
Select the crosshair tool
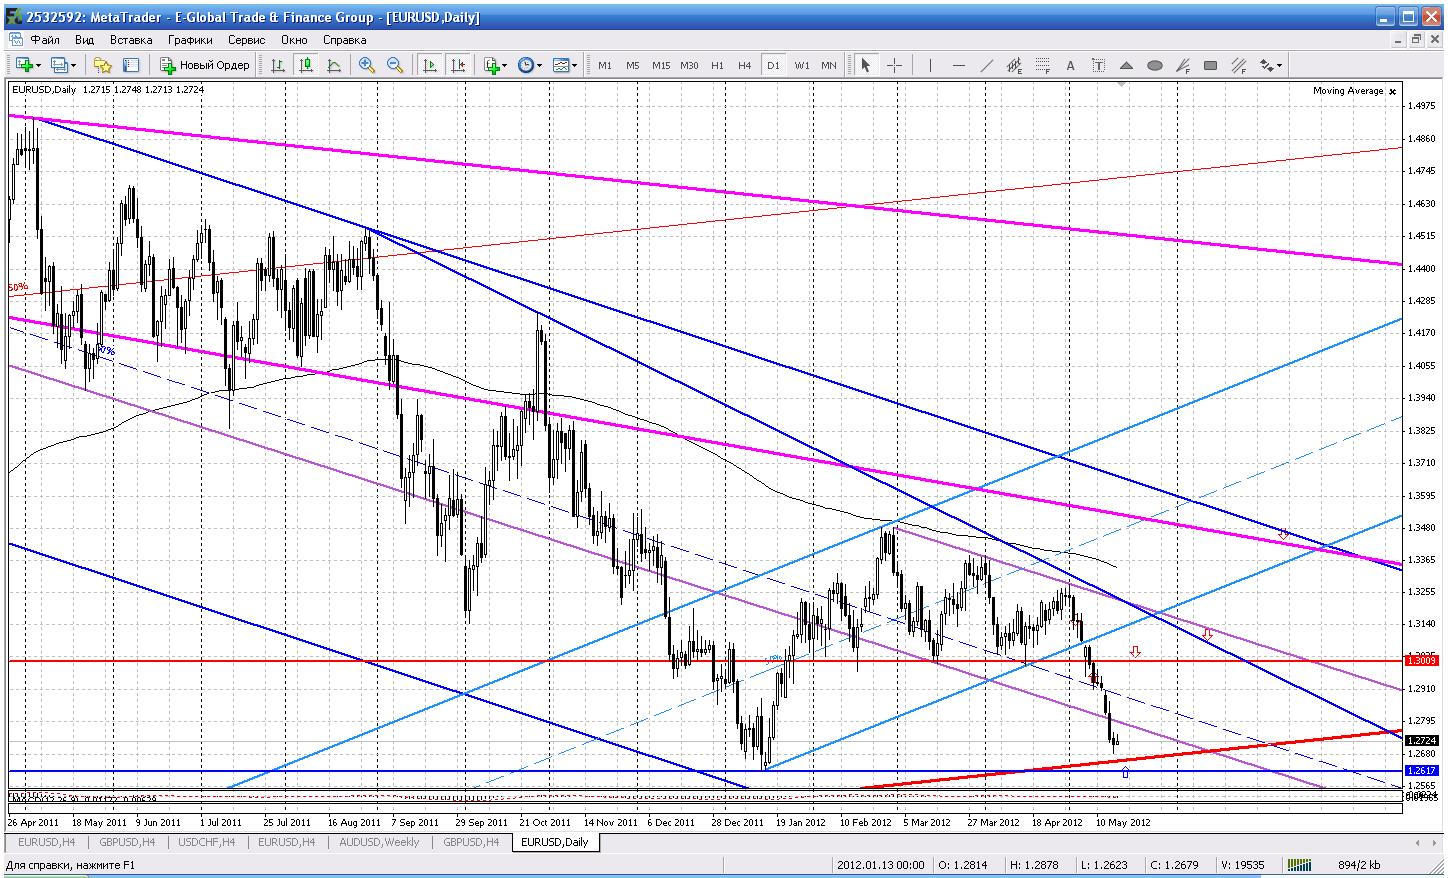(894, 65)
